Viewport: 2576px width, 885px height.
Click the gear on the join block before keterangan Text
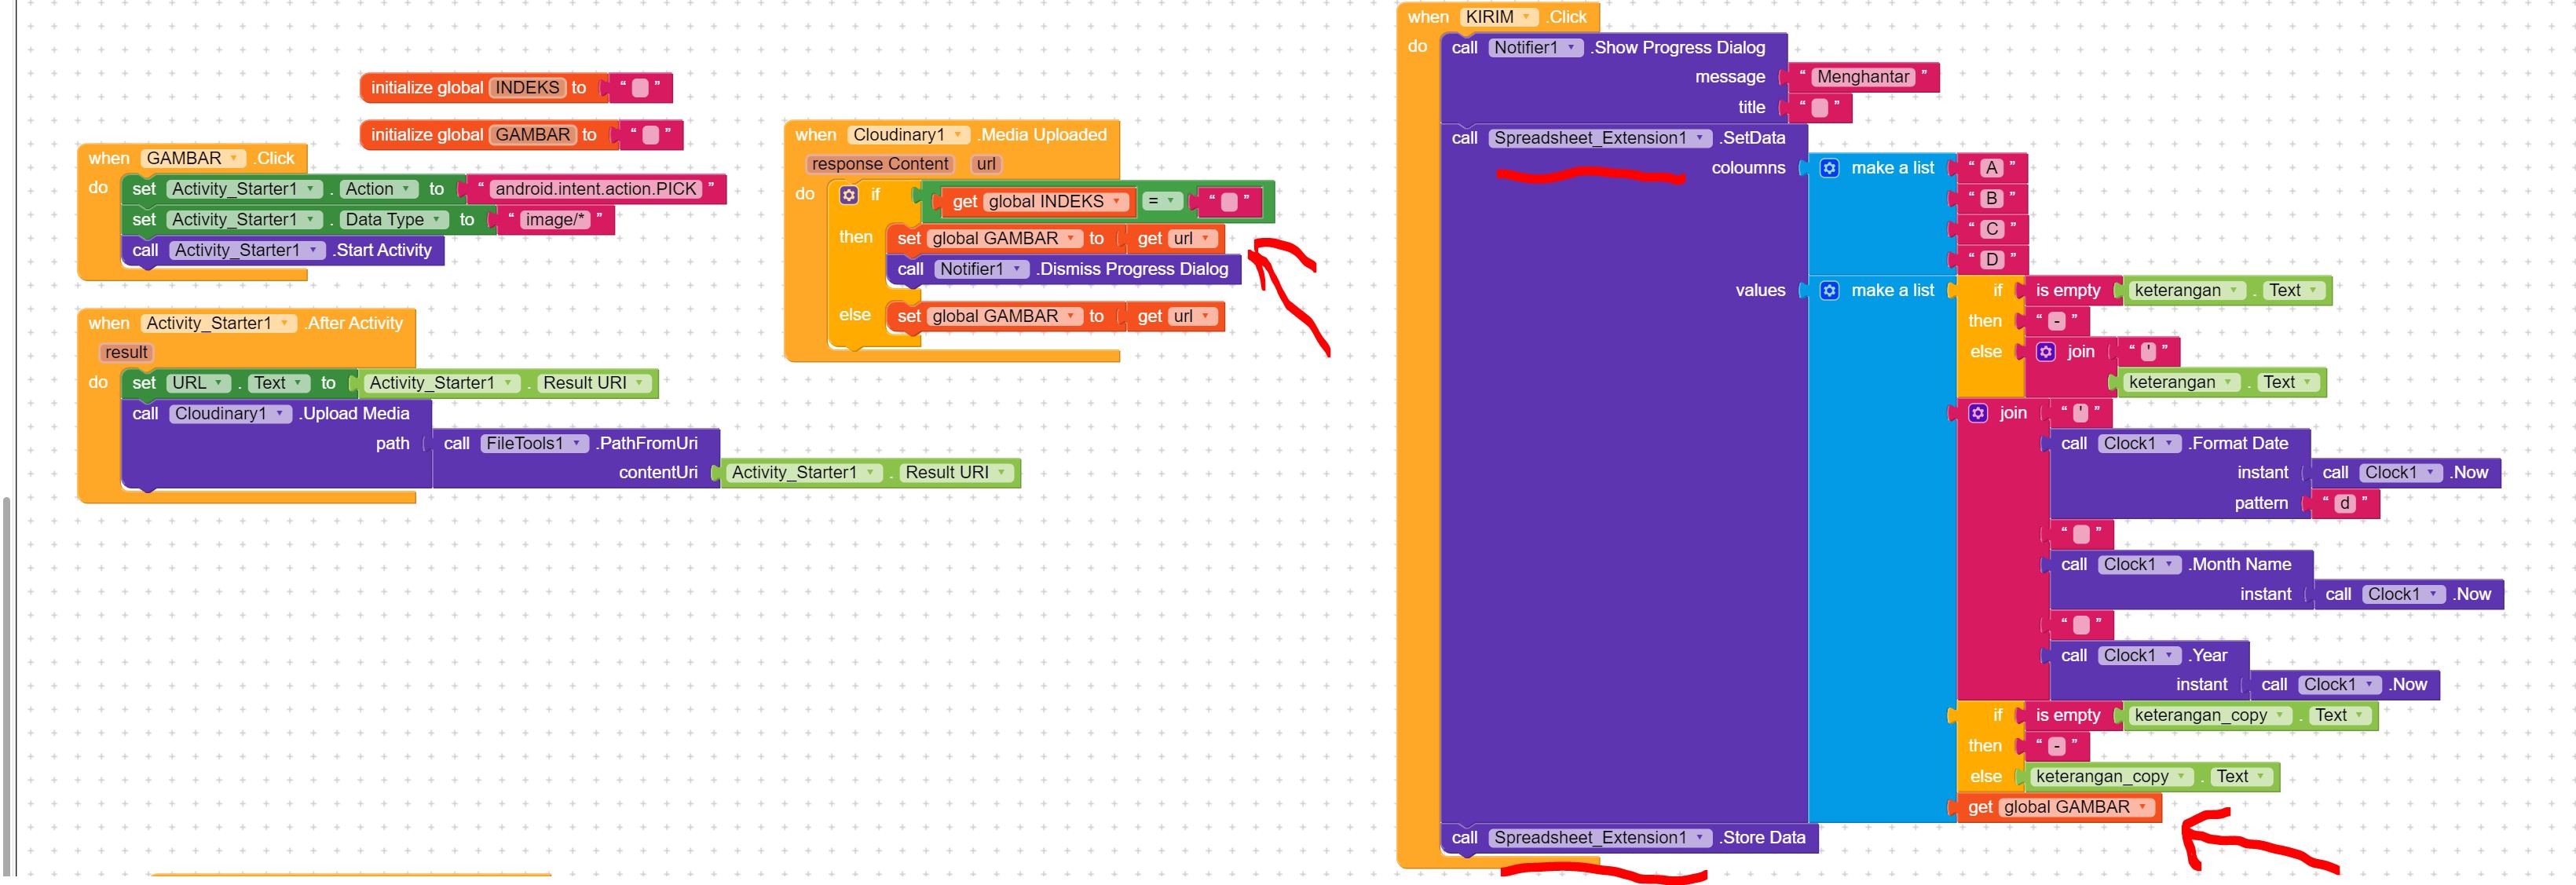pos(2046,352)
